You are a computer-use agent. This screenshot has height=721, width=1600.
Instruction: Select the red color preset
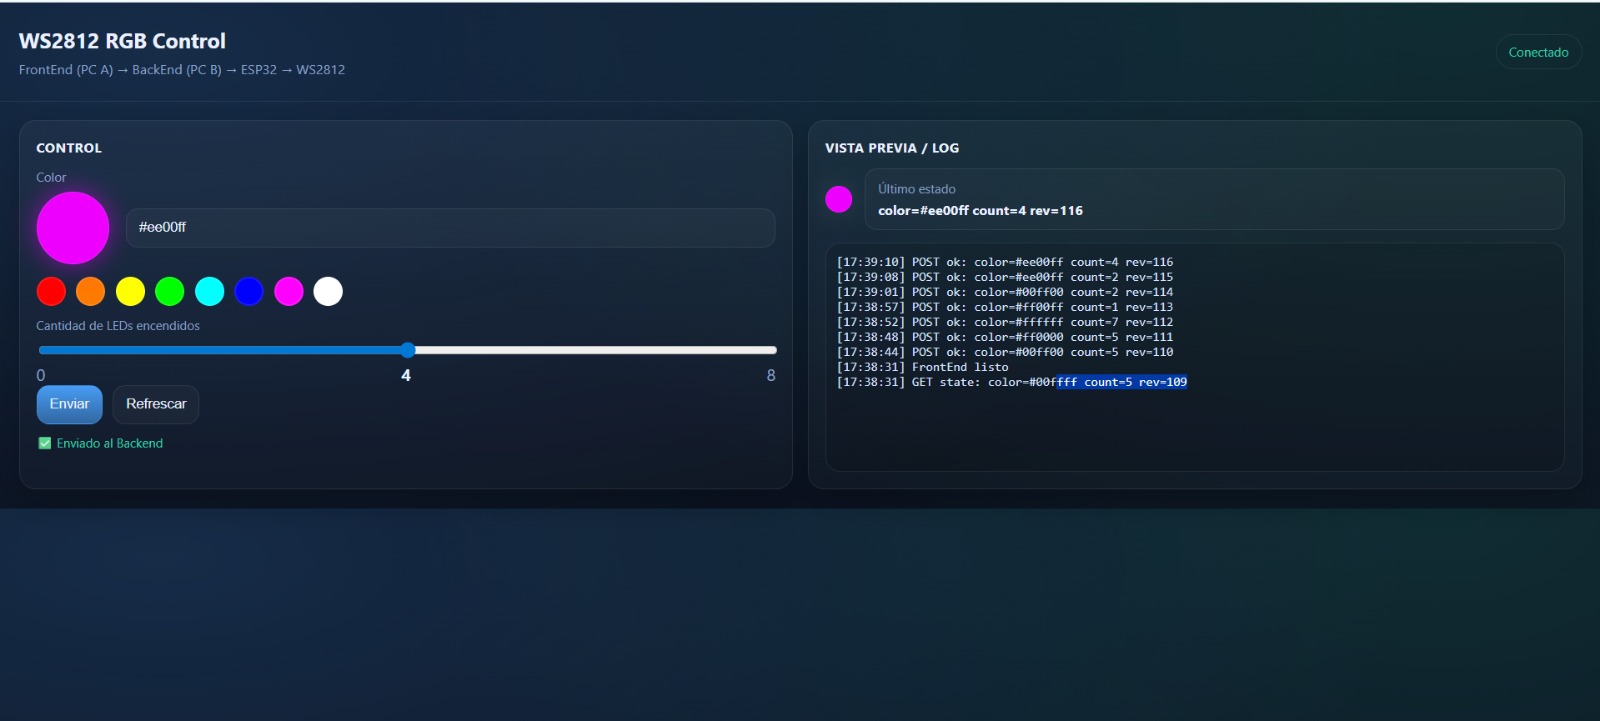pyautogui.click(x=51, y=291)
